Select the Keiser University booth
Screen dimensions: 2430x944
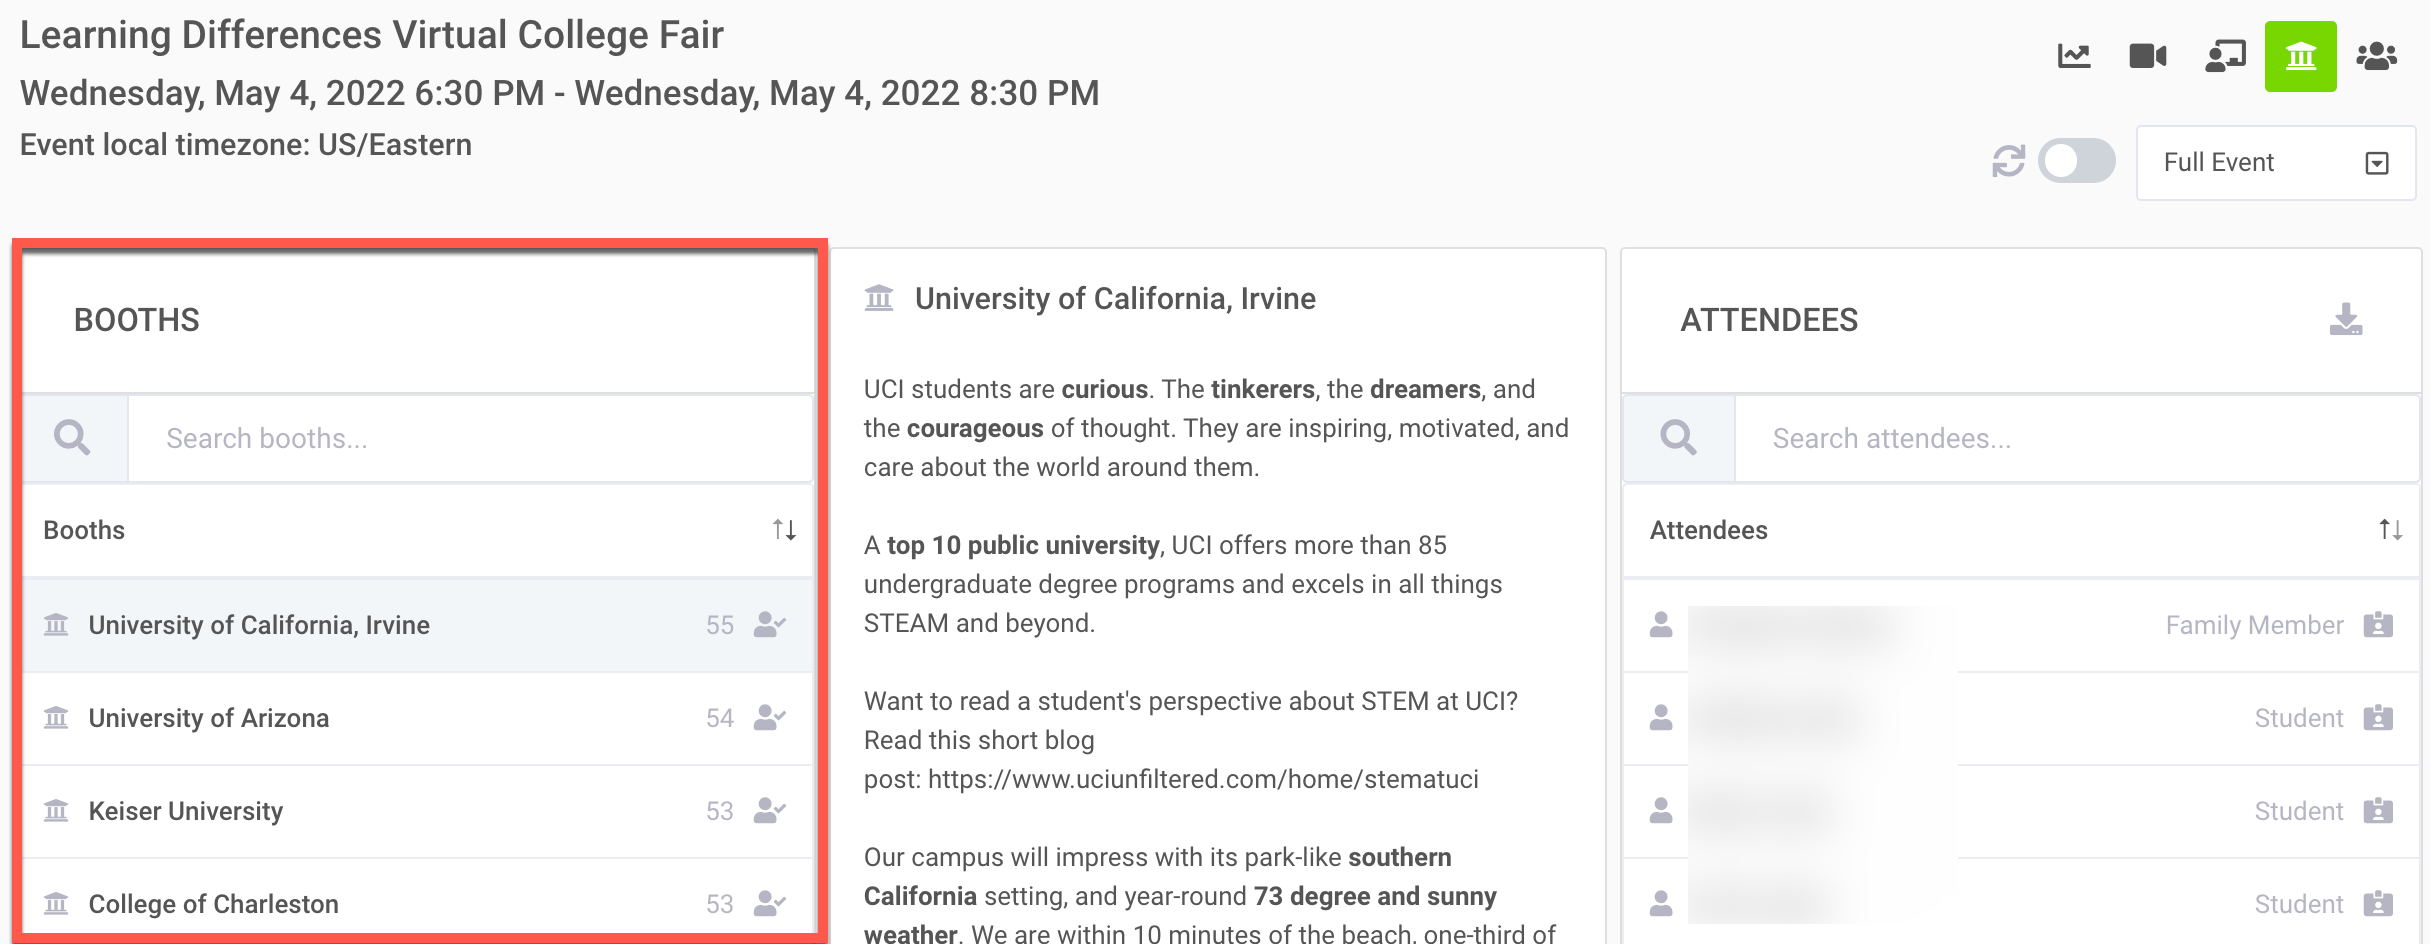tap(186, 811)
